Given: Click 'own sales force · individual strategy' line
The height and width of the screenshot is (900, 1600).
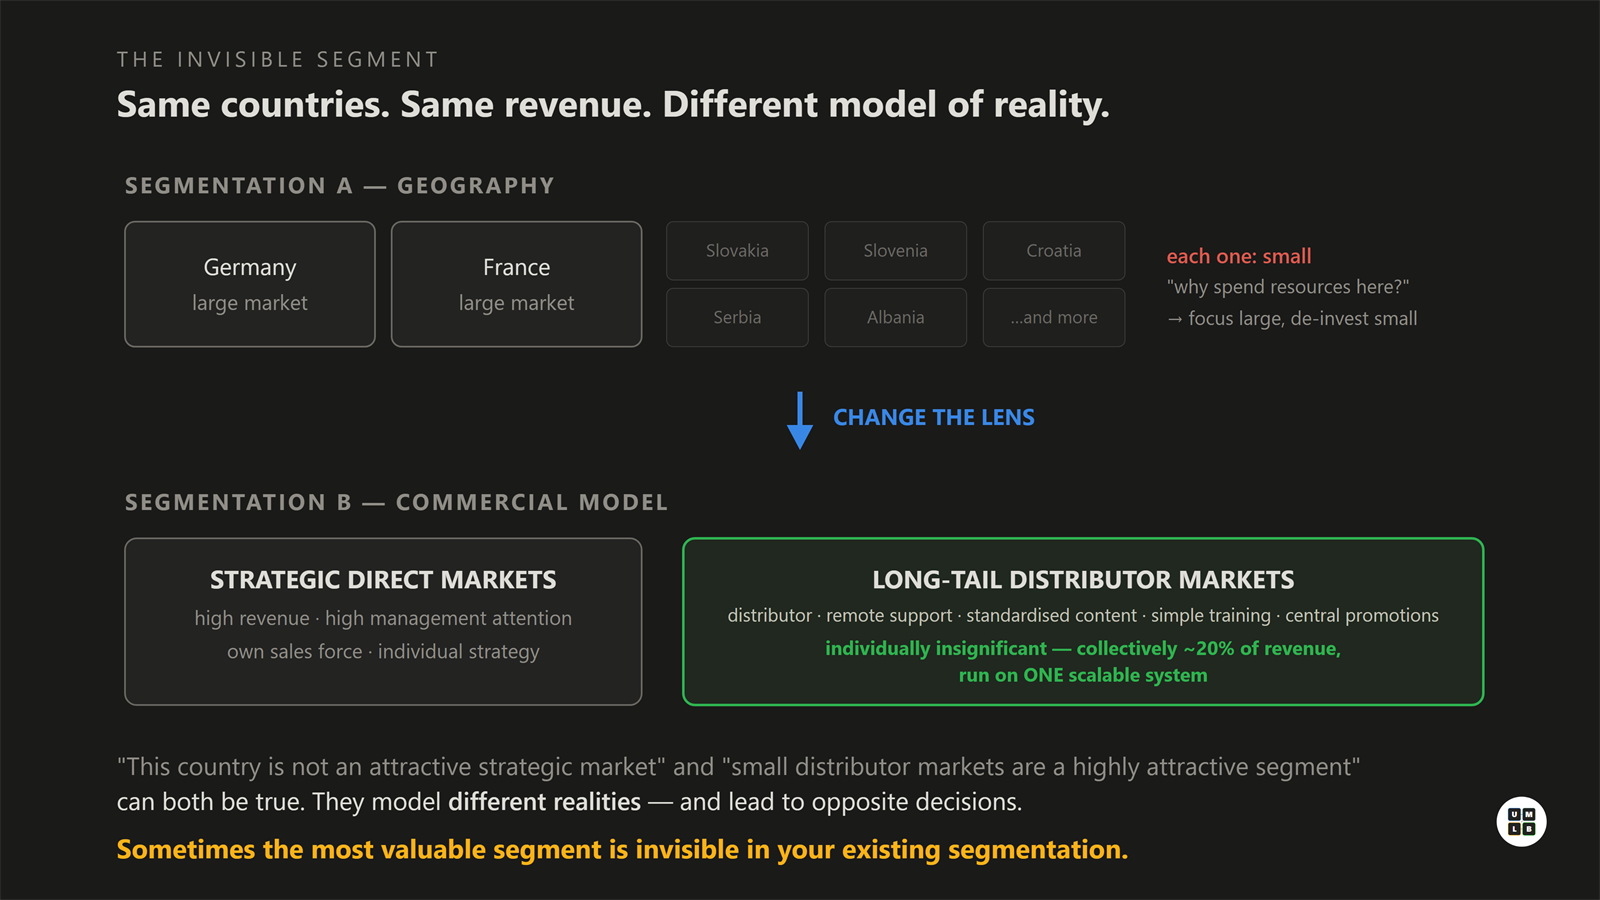Looking at the screenshot, I should pyautogui.click(x=383, y=652).
